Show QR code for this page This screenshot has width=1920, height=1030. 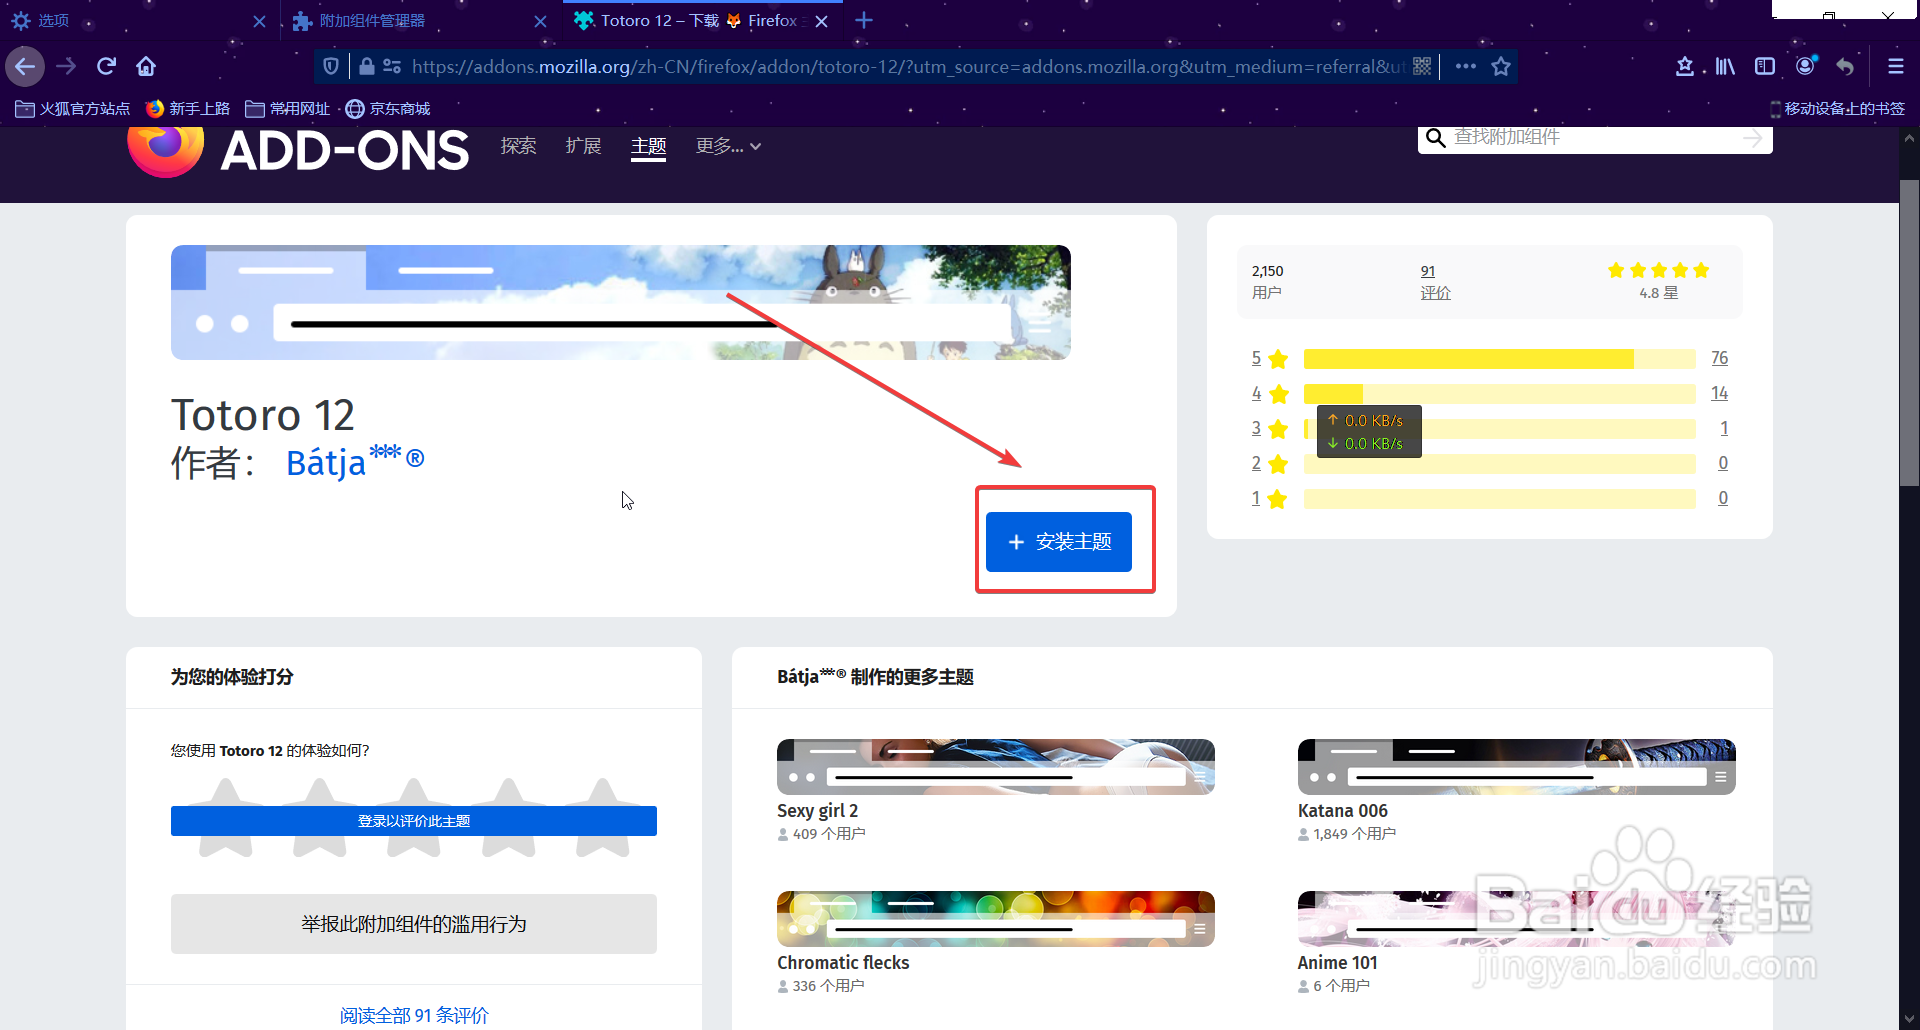click(1422, 67)
